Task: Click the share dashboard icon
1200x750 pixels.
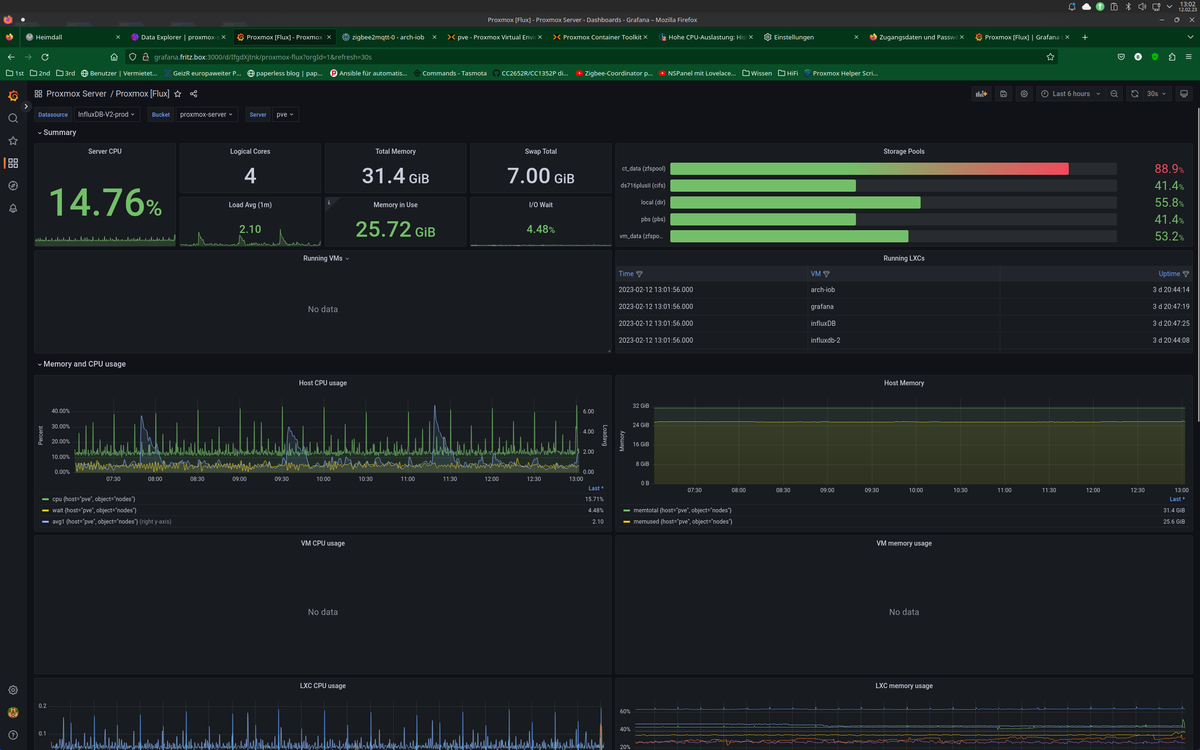Action: tap(194, 94)
